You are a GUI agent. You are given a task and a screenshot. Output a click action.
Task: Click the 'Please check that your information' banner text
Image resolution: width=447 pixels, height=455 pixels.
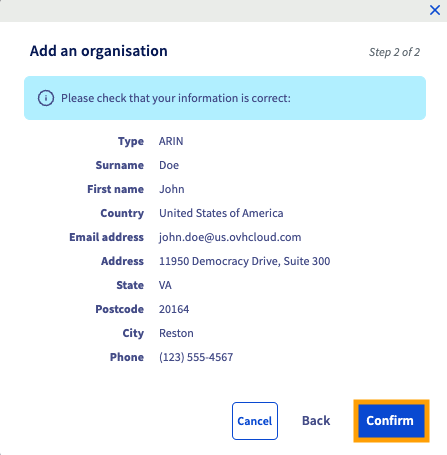point(176,98)
